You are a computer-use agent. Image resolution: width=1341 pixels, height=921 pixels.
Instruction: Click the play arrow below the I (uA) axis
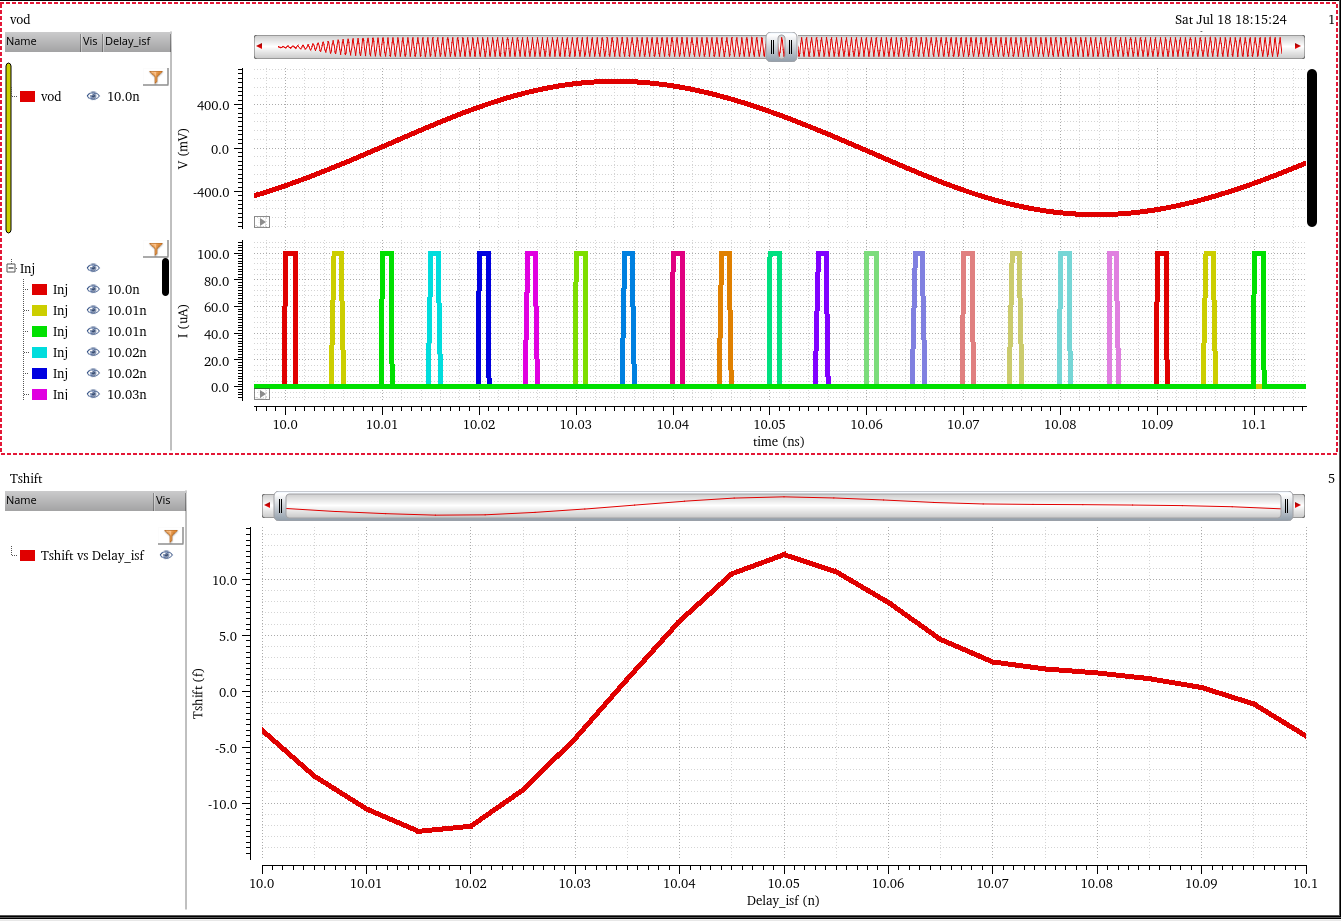coord(262,394)
